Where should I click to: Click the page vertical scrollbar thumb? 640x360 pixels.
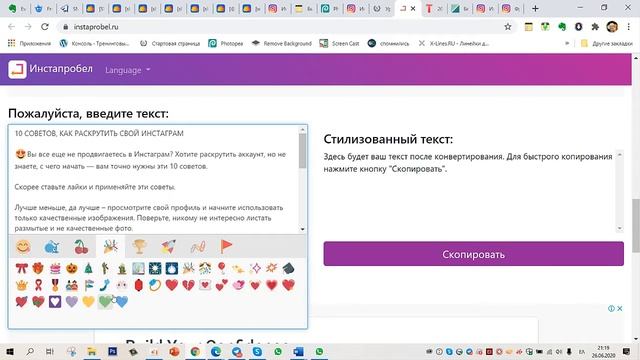636,225
